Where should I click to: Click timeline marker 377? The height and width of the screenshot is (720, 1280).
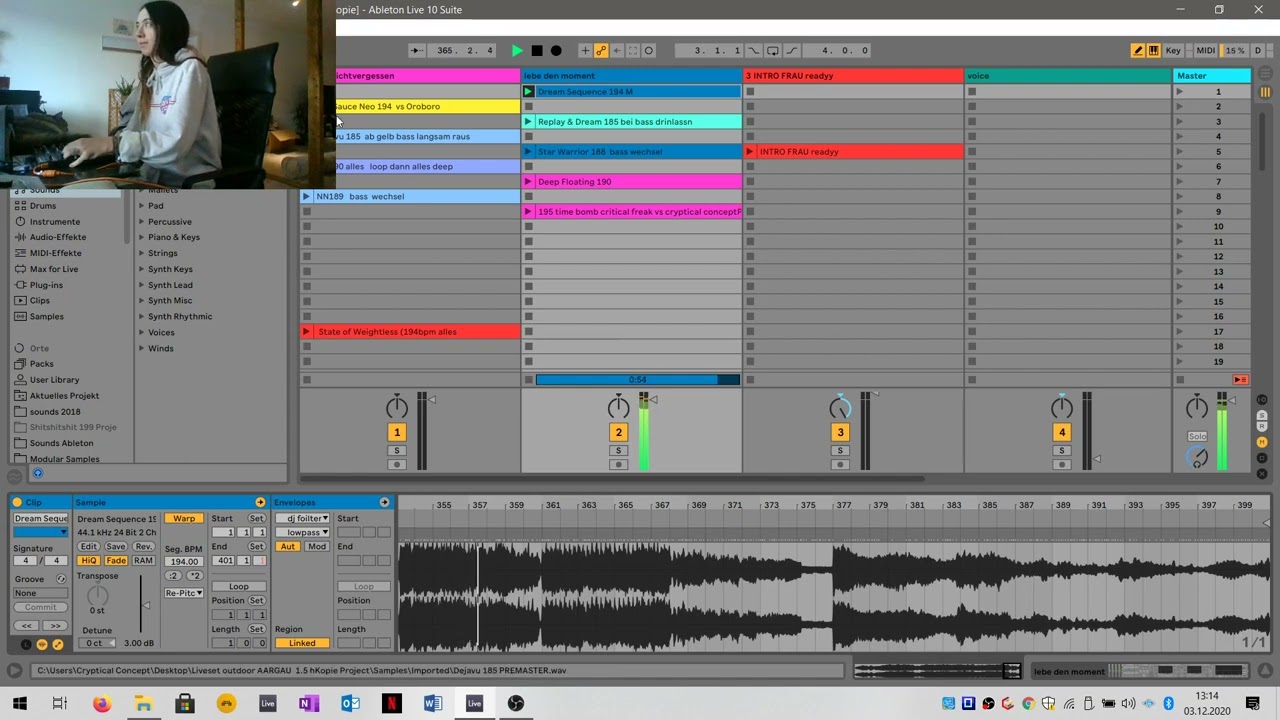click(844, 506)
